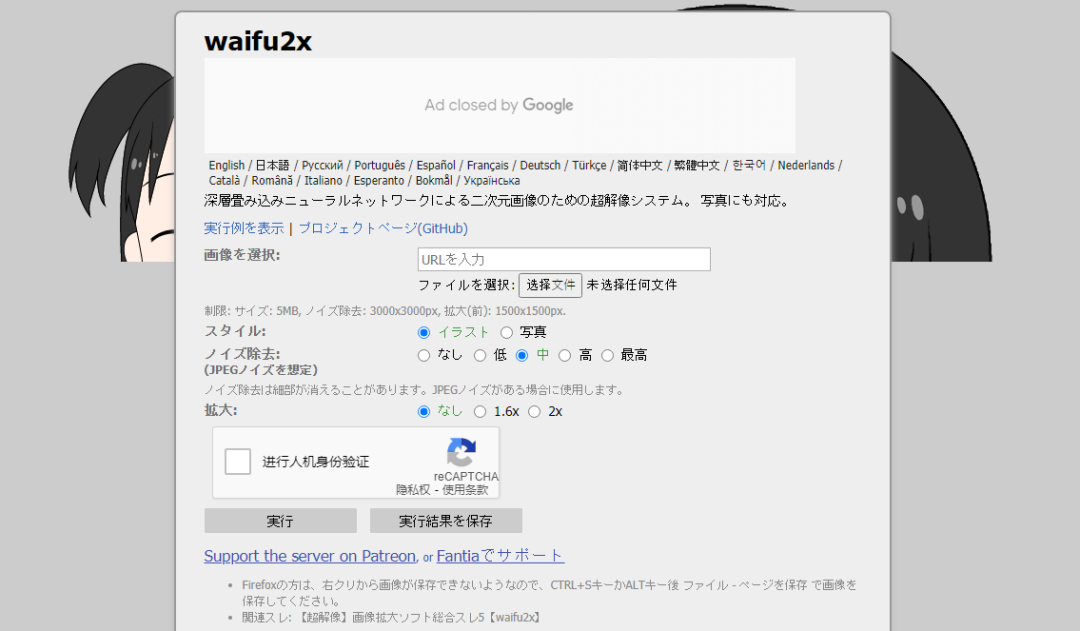Switch language to Bokmål
Image resolution: width=1080 pixels, height=631 pixels.
(x=434, y=180)
